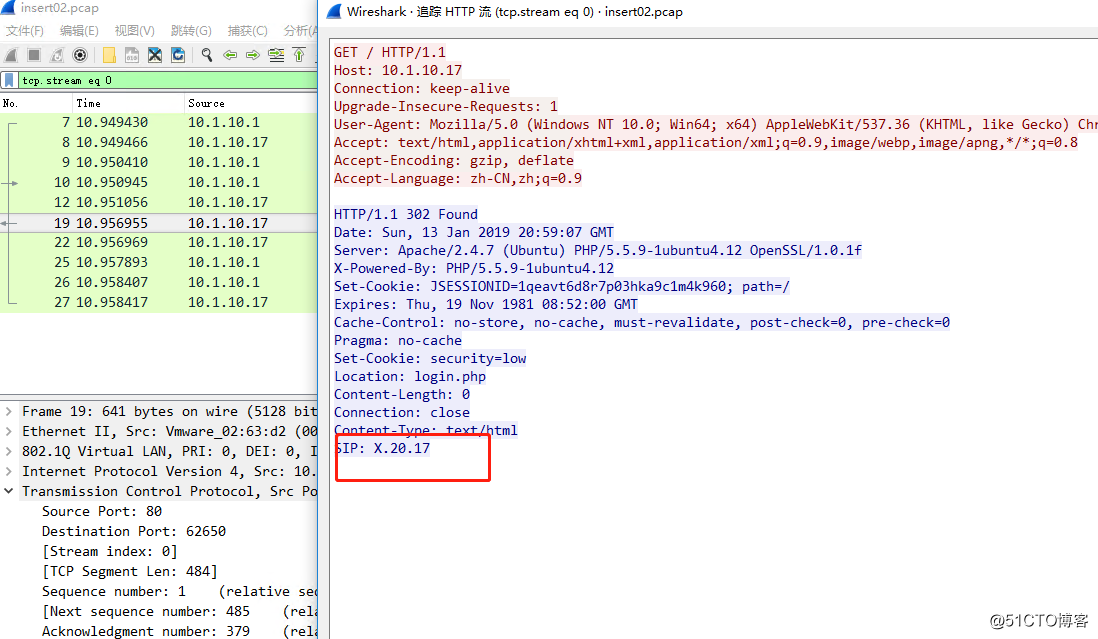Click the Set-Cookie: JSESSIONID header line
Screen dimensions: 1098x639
pyautogui.click(x=562, y=286)
